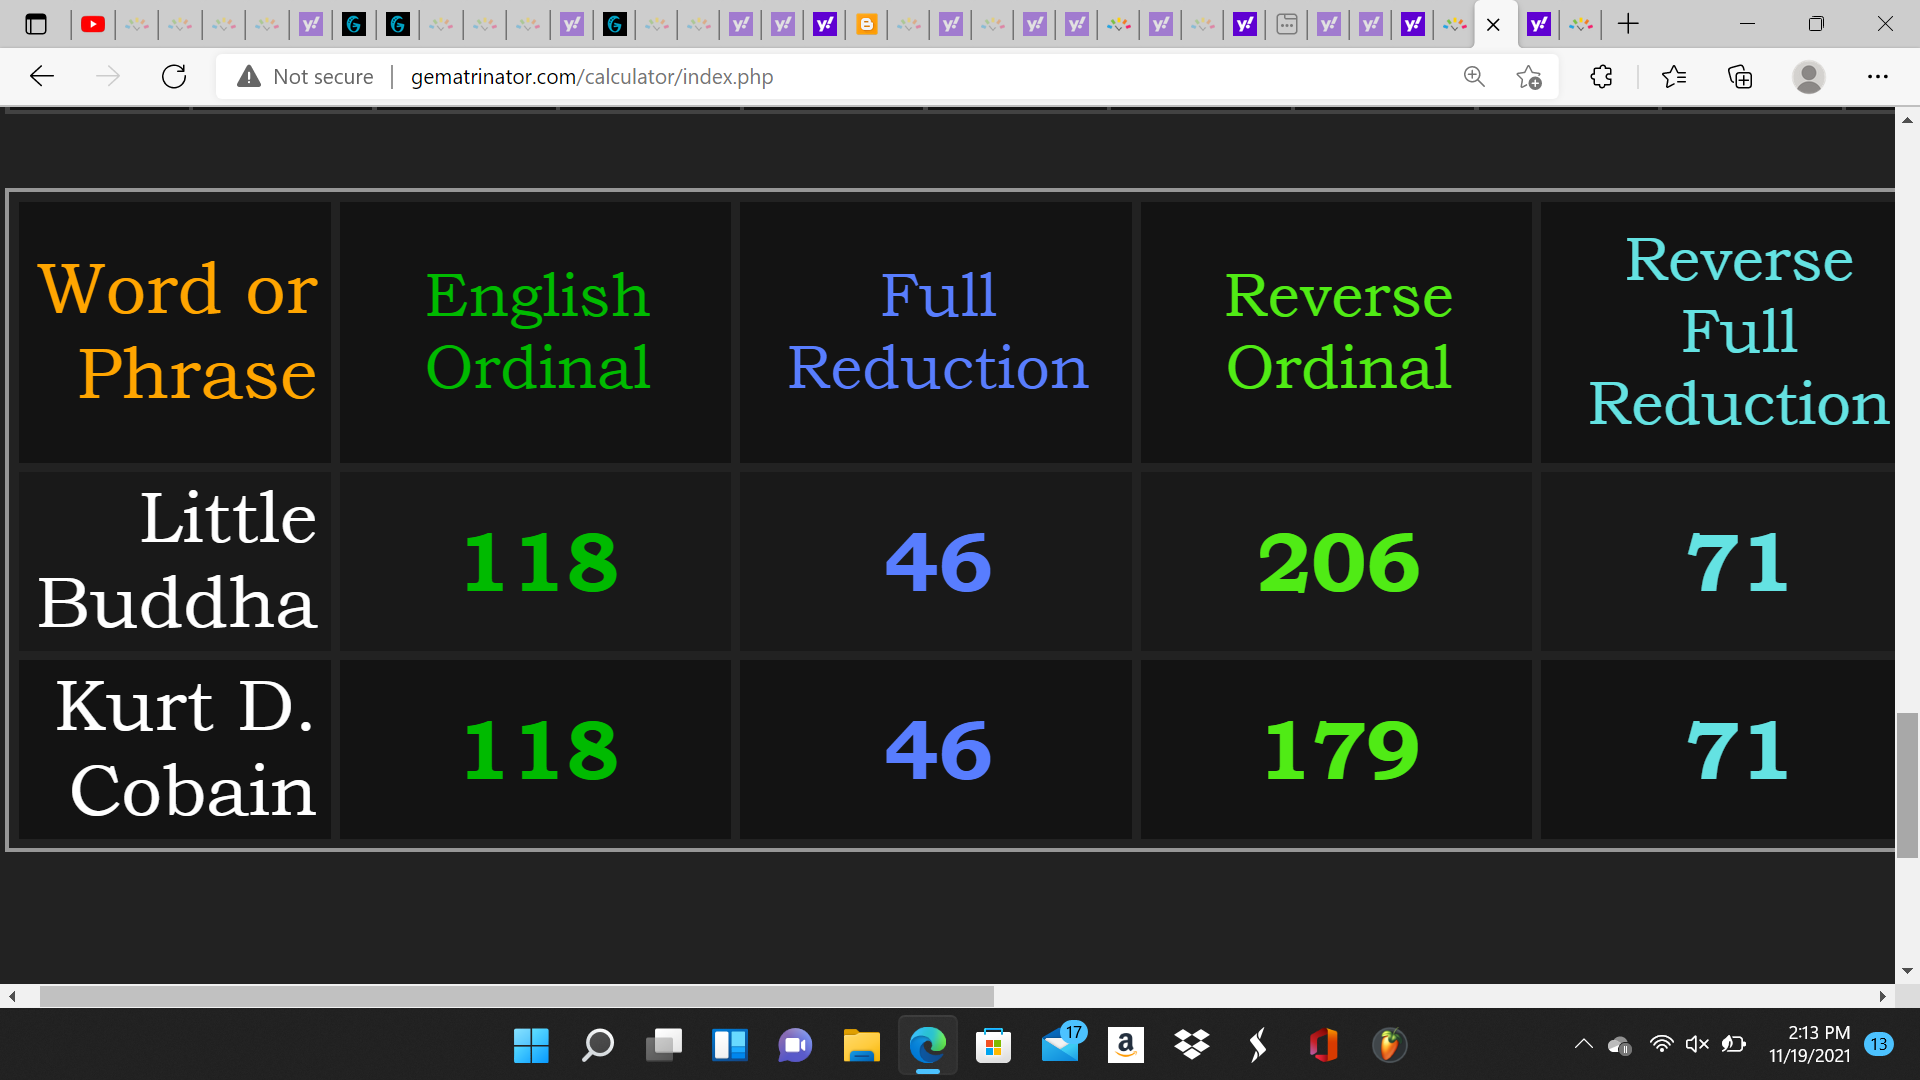Open the Windows Start menu
1920x1080 pixels.
pos(531,1045)
